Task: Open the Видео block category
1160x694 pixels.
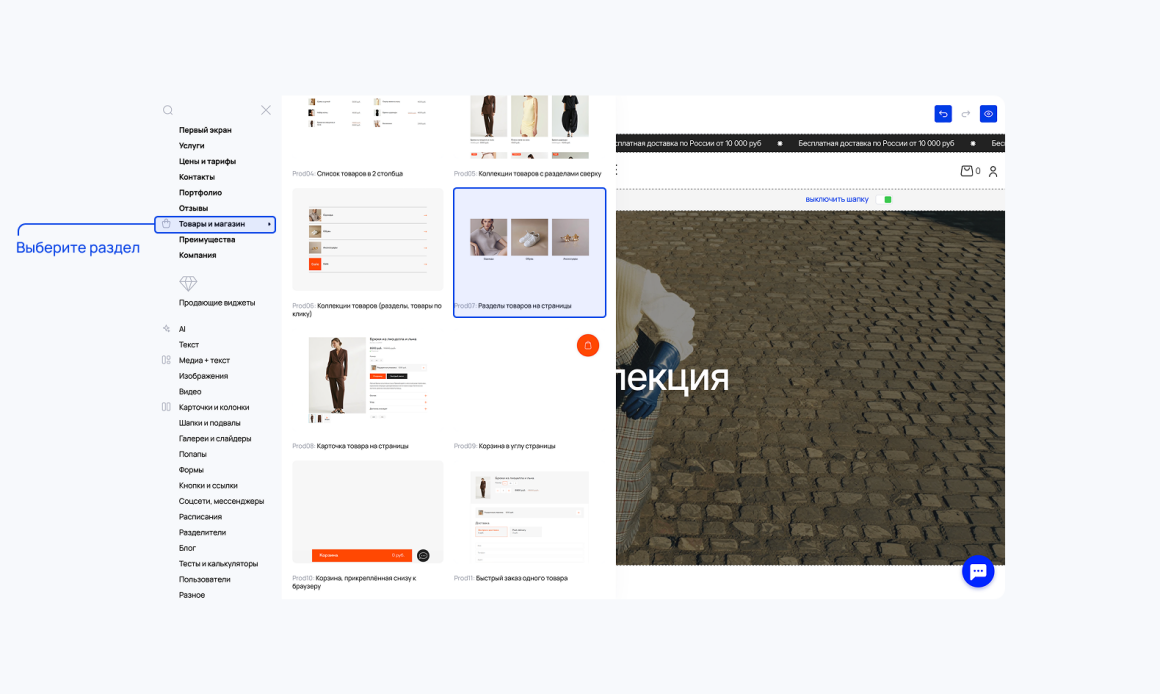Action: click(x=190, y=391)
